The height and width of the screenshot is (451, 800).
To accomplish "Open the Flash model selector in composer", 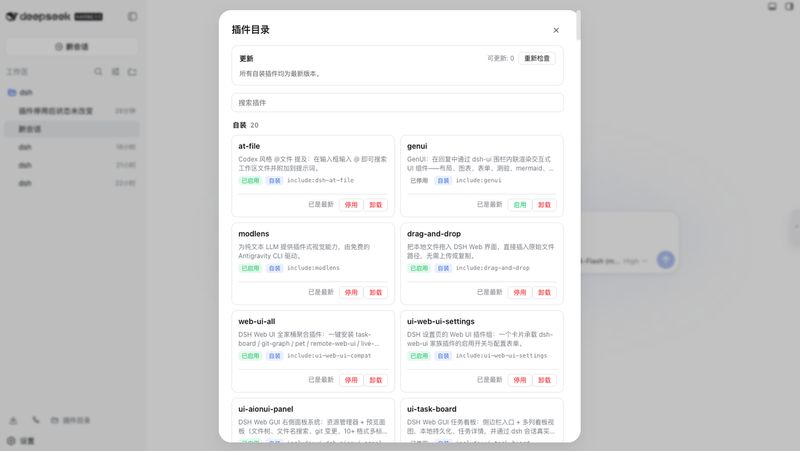I will (600, 261).
